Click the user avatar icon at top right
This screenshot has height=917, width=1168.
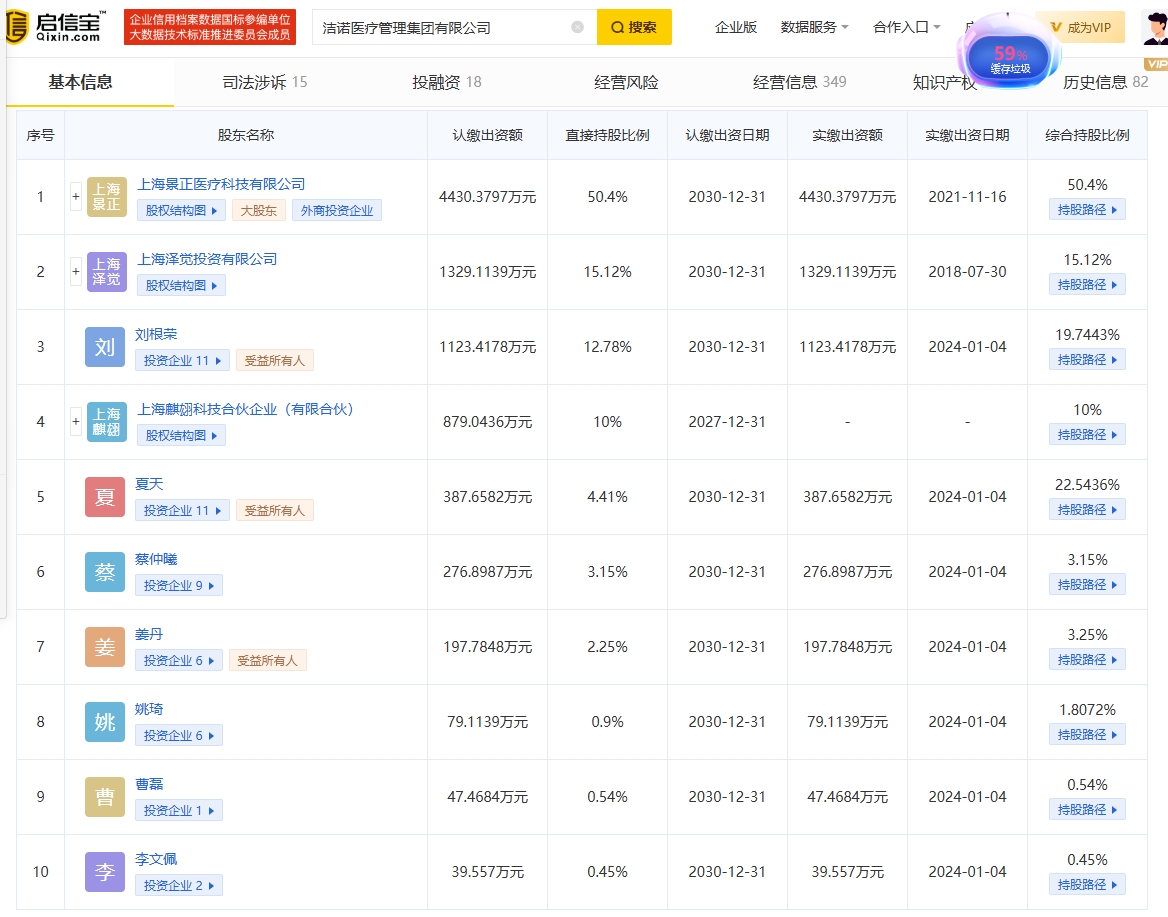click(1155, 28)
